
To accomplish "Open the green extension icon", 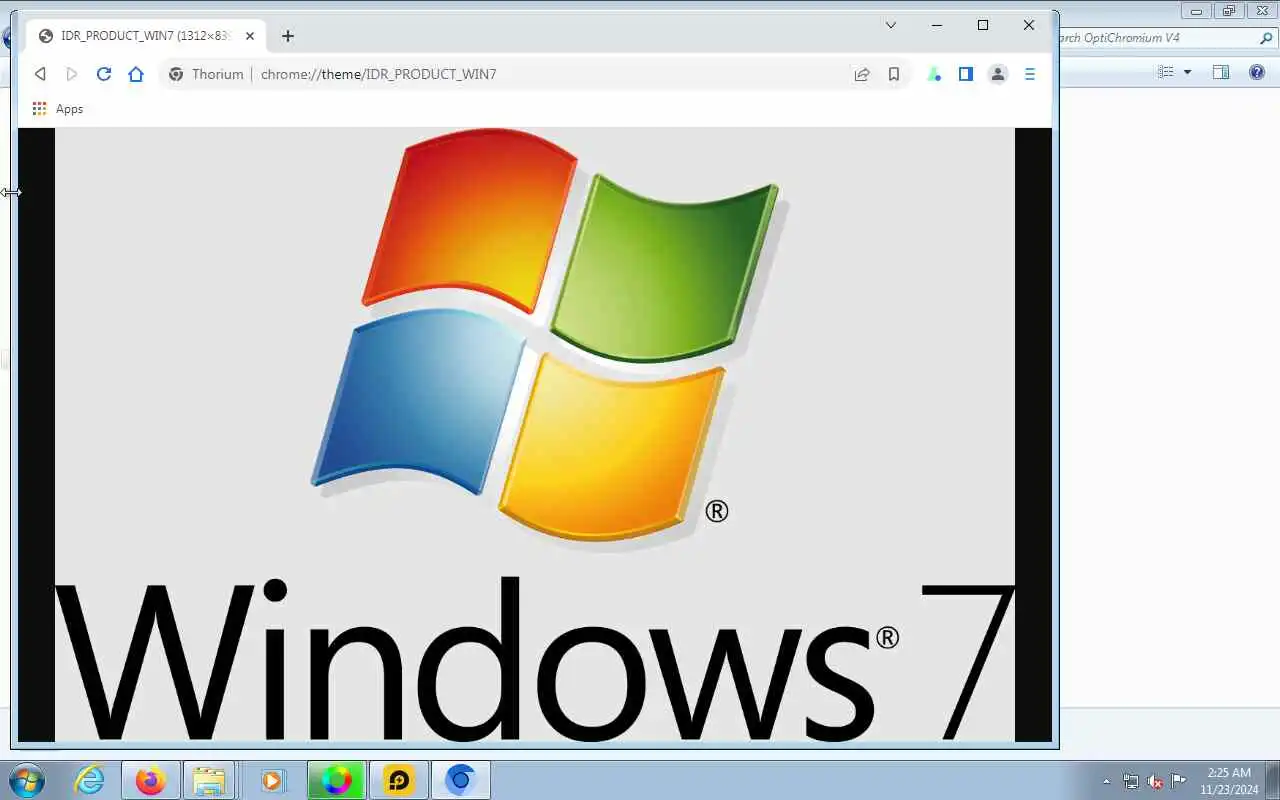I will pyautogui.click(x=934, y=74).
